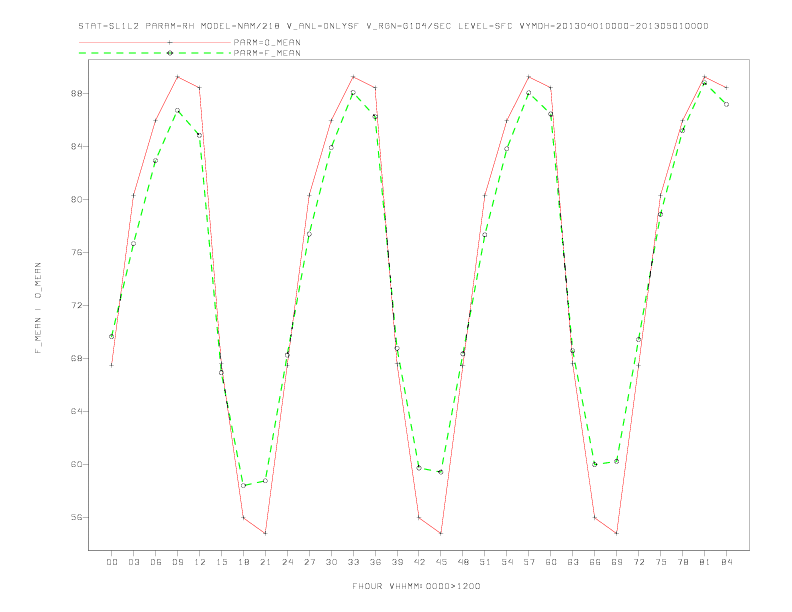Click x-axis tick label 54
The height and width of the screenshot is (612, 792).
(x=507, y=562)
